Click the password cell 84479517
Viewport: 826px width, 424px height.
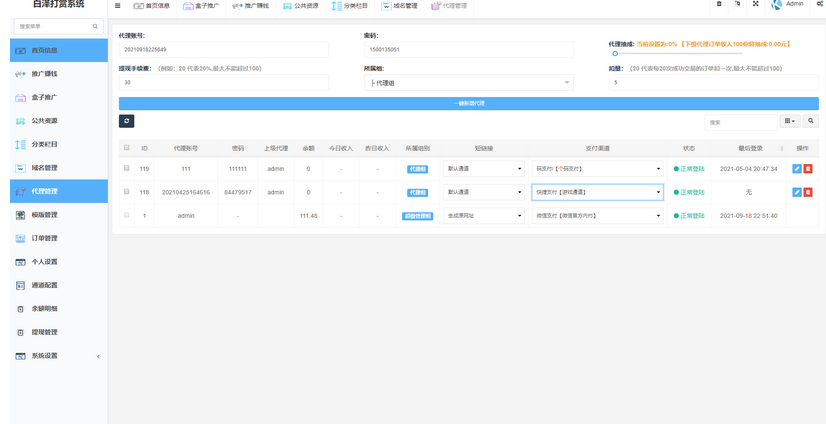click(x=238, y=192)
